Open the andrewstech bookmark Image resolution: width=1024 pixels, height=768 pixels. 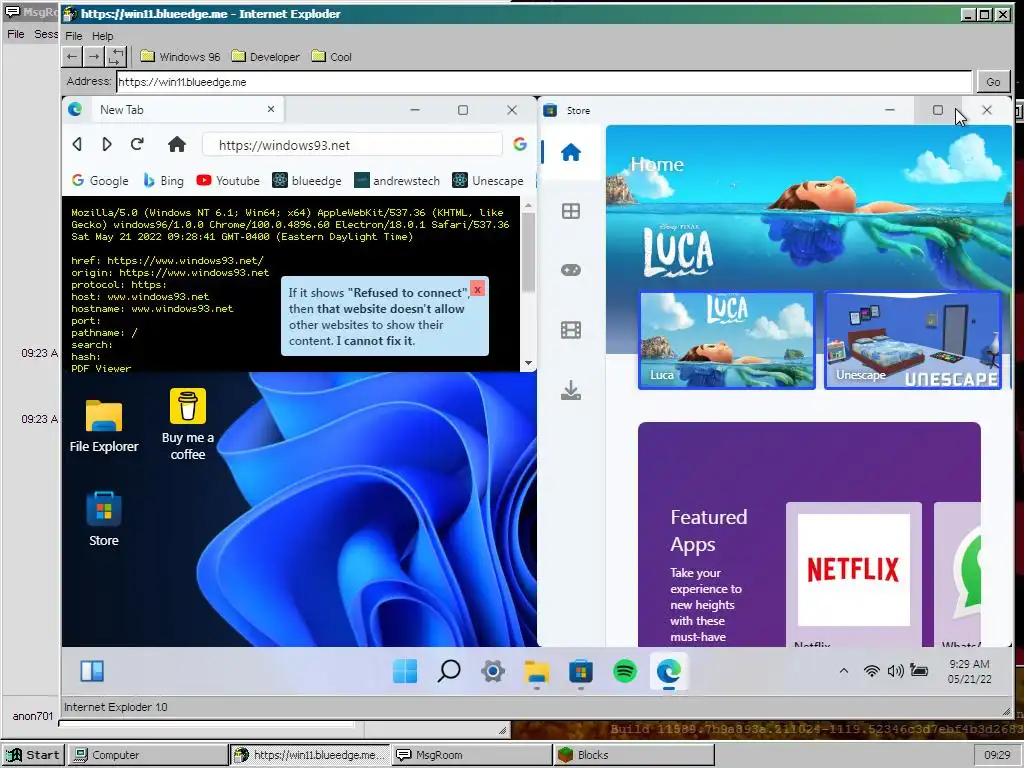point(397,181)
